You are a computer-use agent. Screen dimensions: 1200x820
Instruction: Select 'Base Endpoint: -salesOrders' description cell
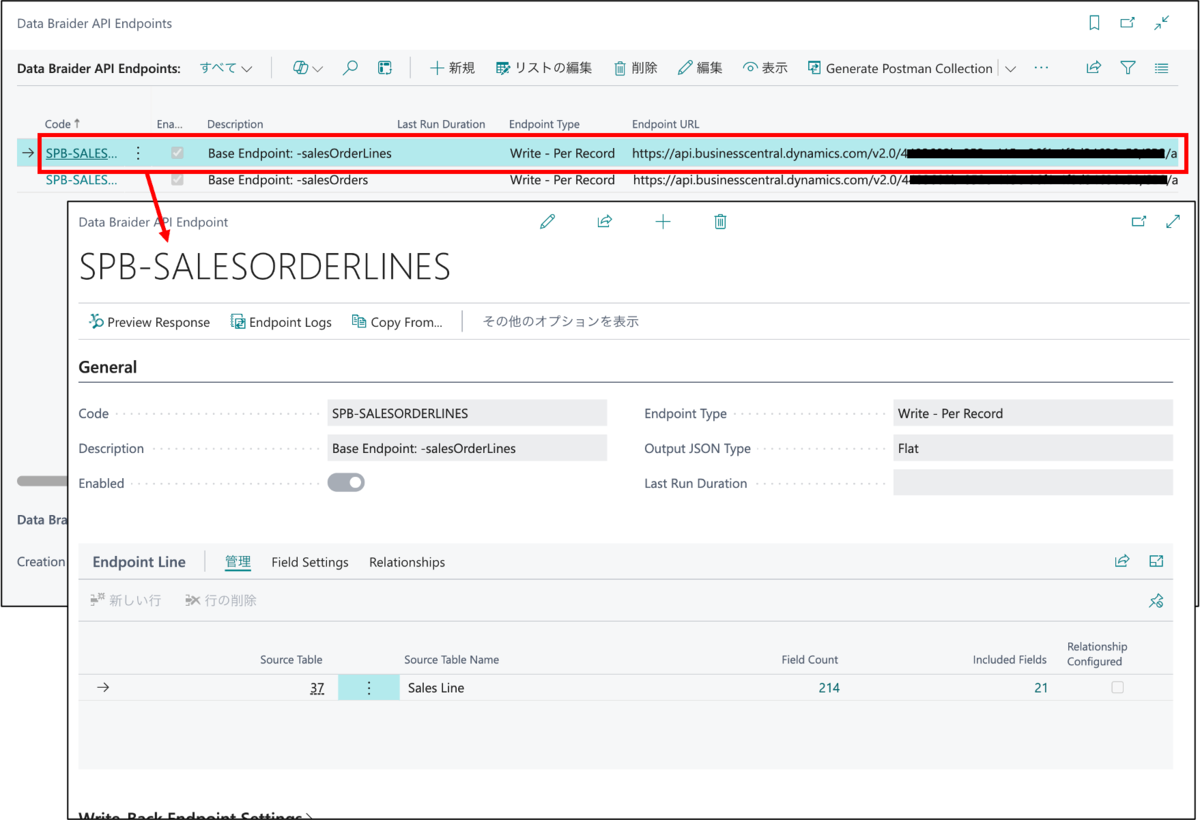[288, 180]
